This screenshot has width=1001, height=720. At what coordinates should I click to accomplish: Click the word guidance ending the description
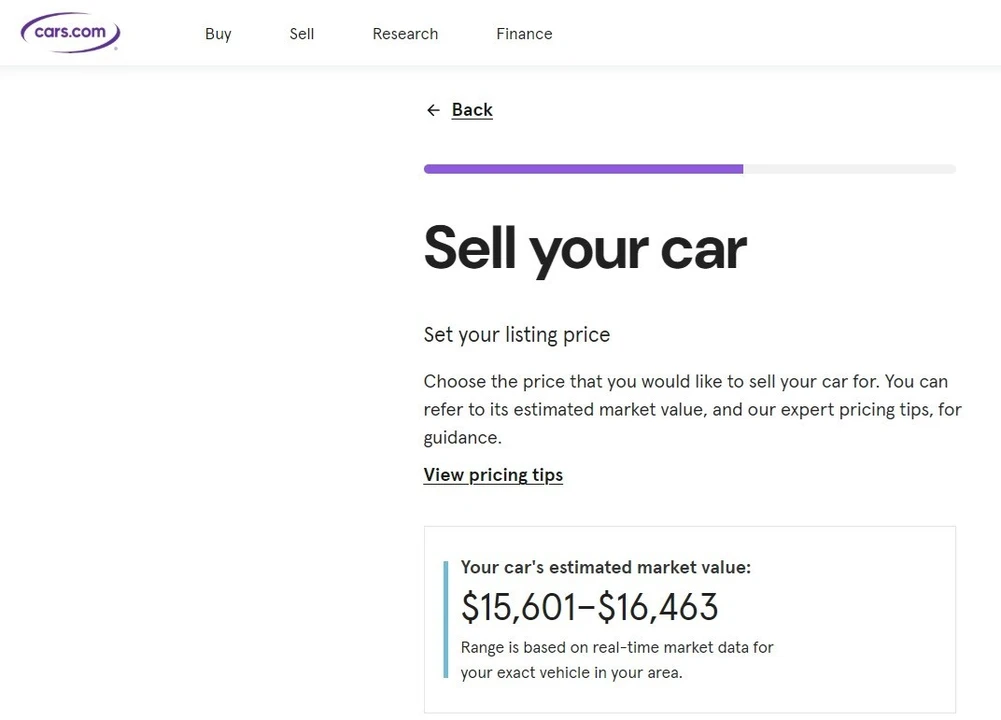pyautogui.click(x=463, y=438)
